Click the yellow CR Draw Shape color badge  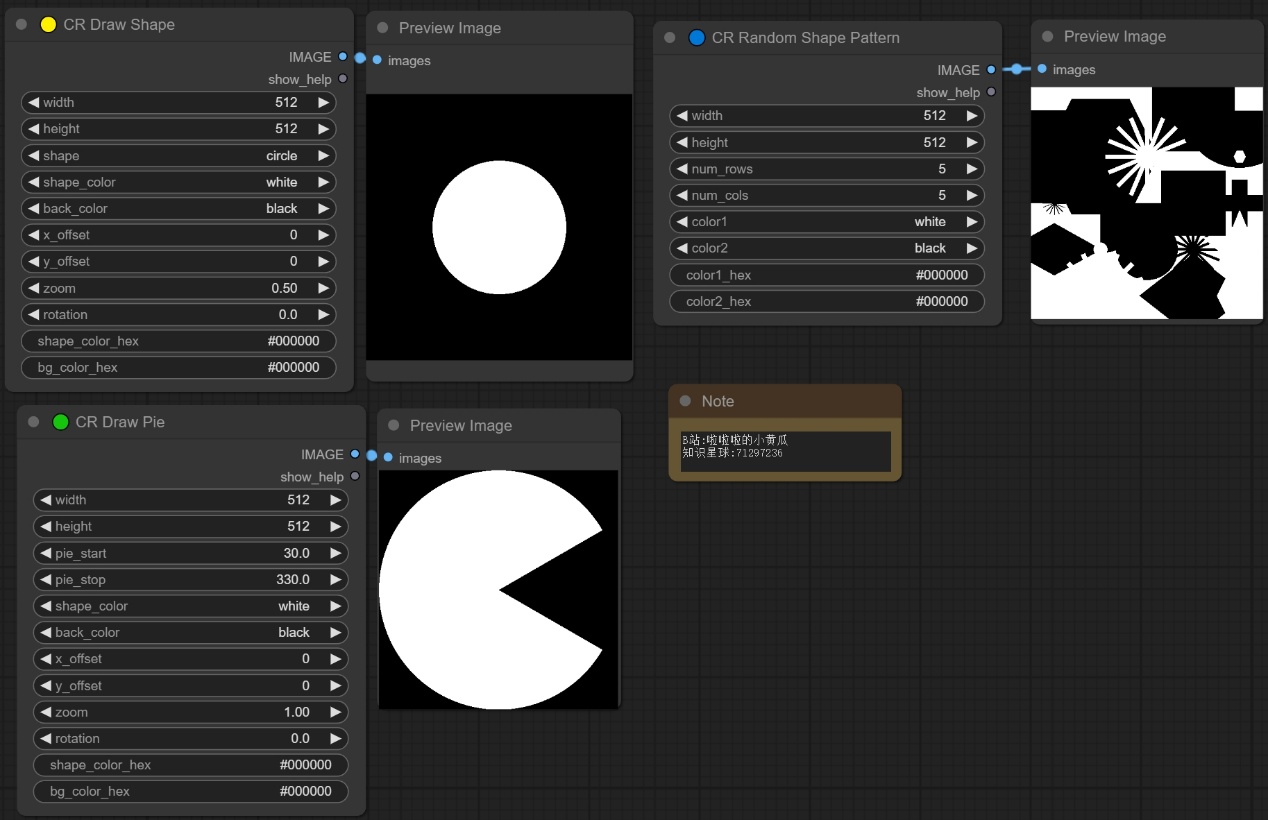(48, 25)
